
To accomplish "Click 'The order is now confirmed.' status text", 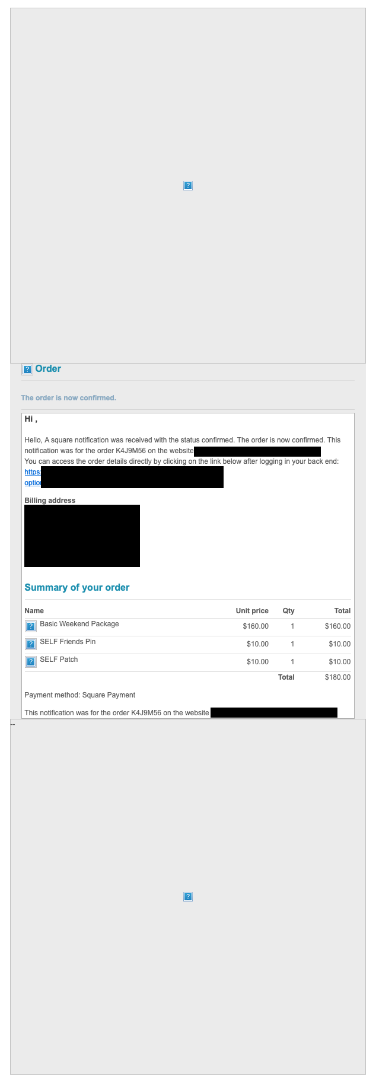I will pos(69,398).
